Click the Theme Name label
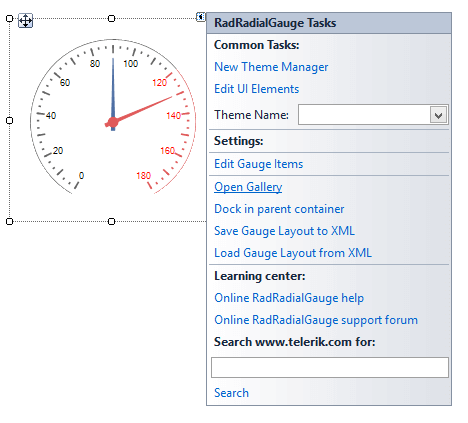This screenshot has width=468, height=423. [x=252, y=115]
